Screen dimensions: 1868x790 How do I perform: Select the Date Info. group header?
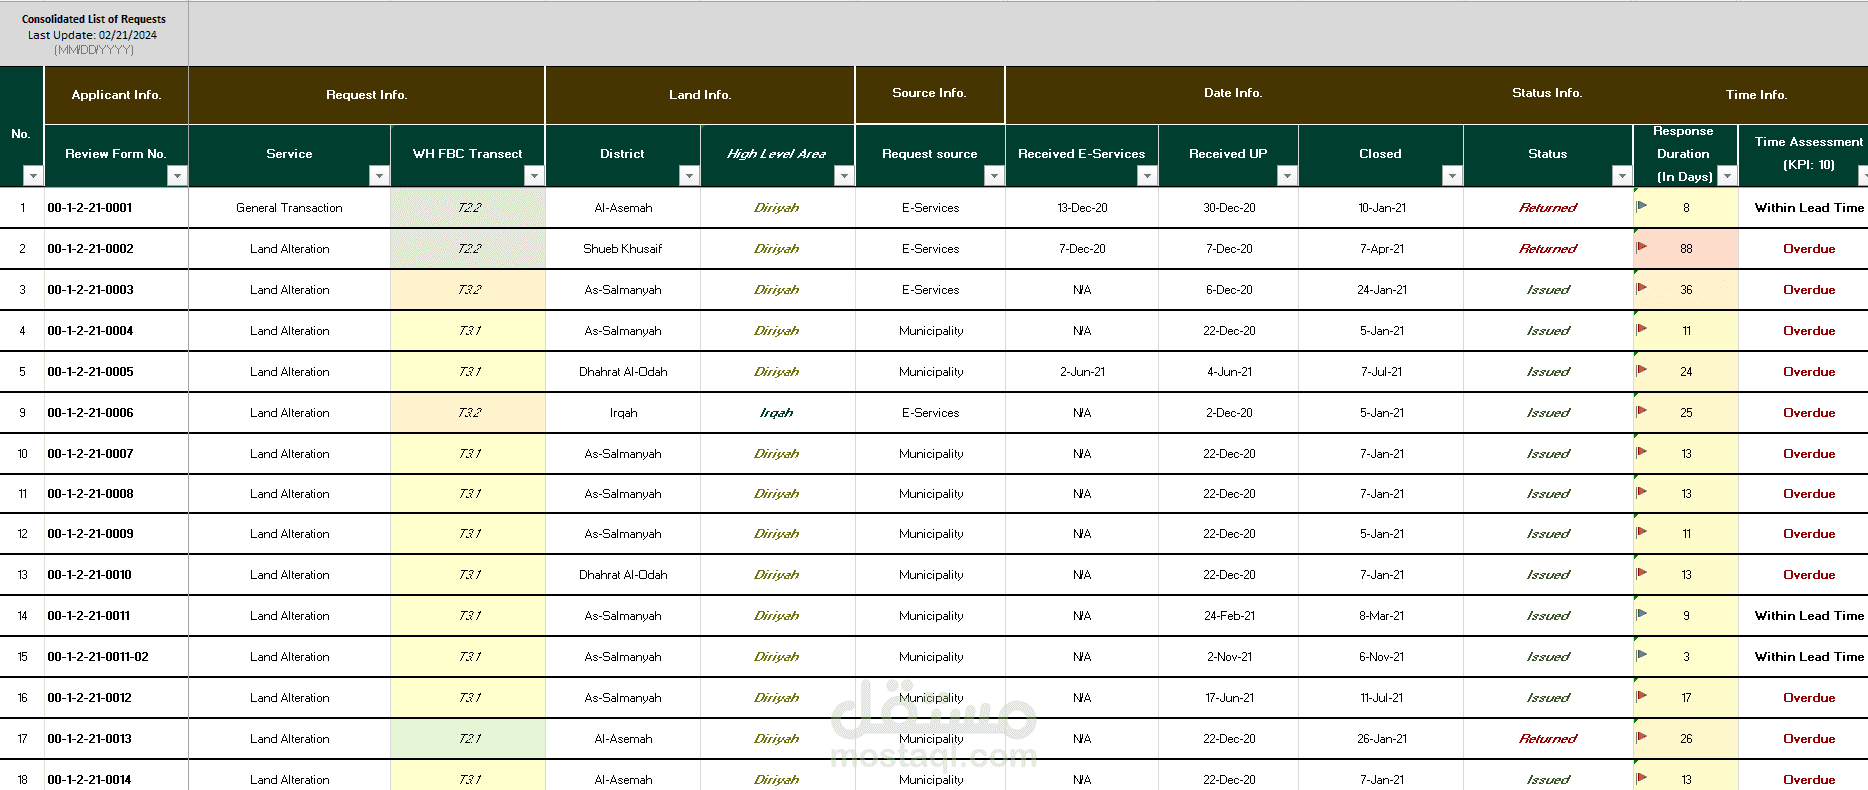1233,93
